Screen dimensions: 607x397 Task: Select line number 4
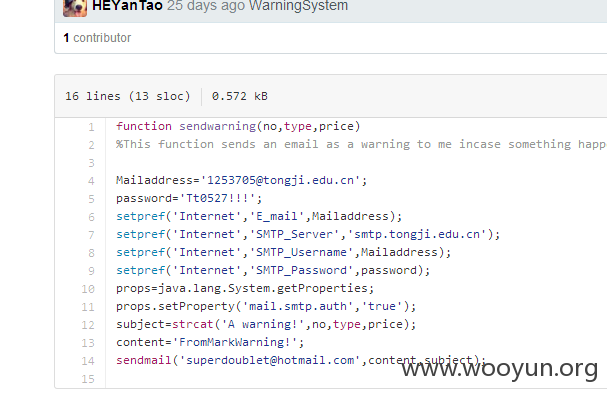coord(91,181)
